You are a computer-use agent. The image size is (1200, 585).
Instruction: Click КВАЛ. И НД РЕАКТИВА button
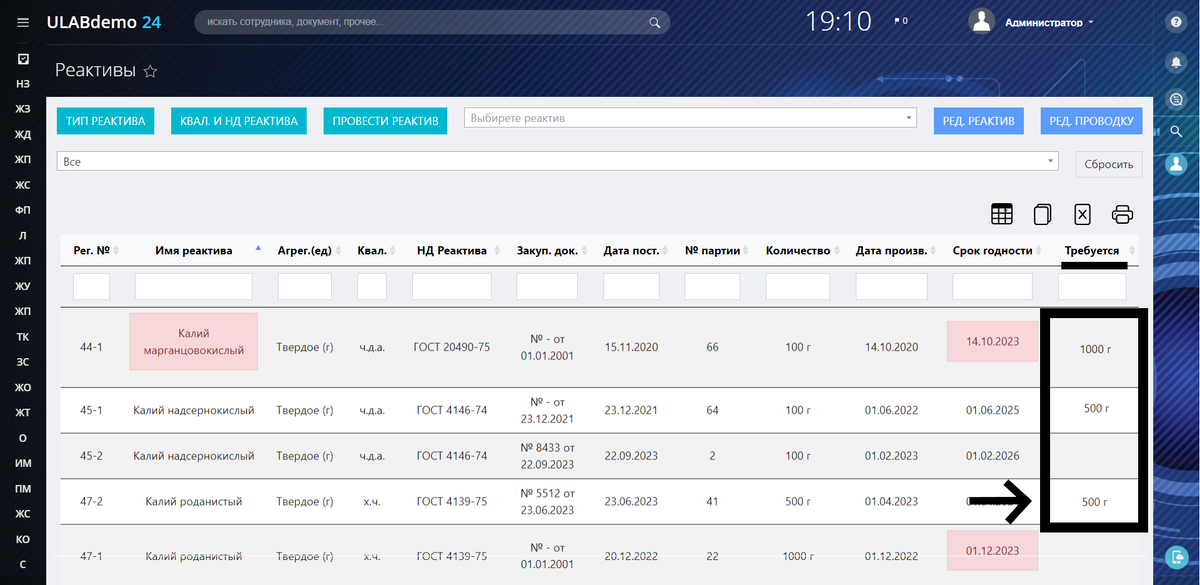coord(239,121)
